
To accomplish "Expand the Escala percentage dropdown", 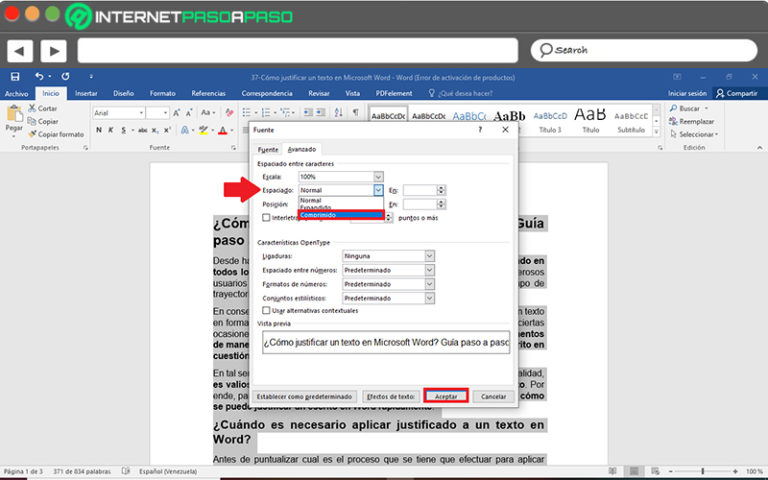I will pyautogui.click(x=377, y=176).
